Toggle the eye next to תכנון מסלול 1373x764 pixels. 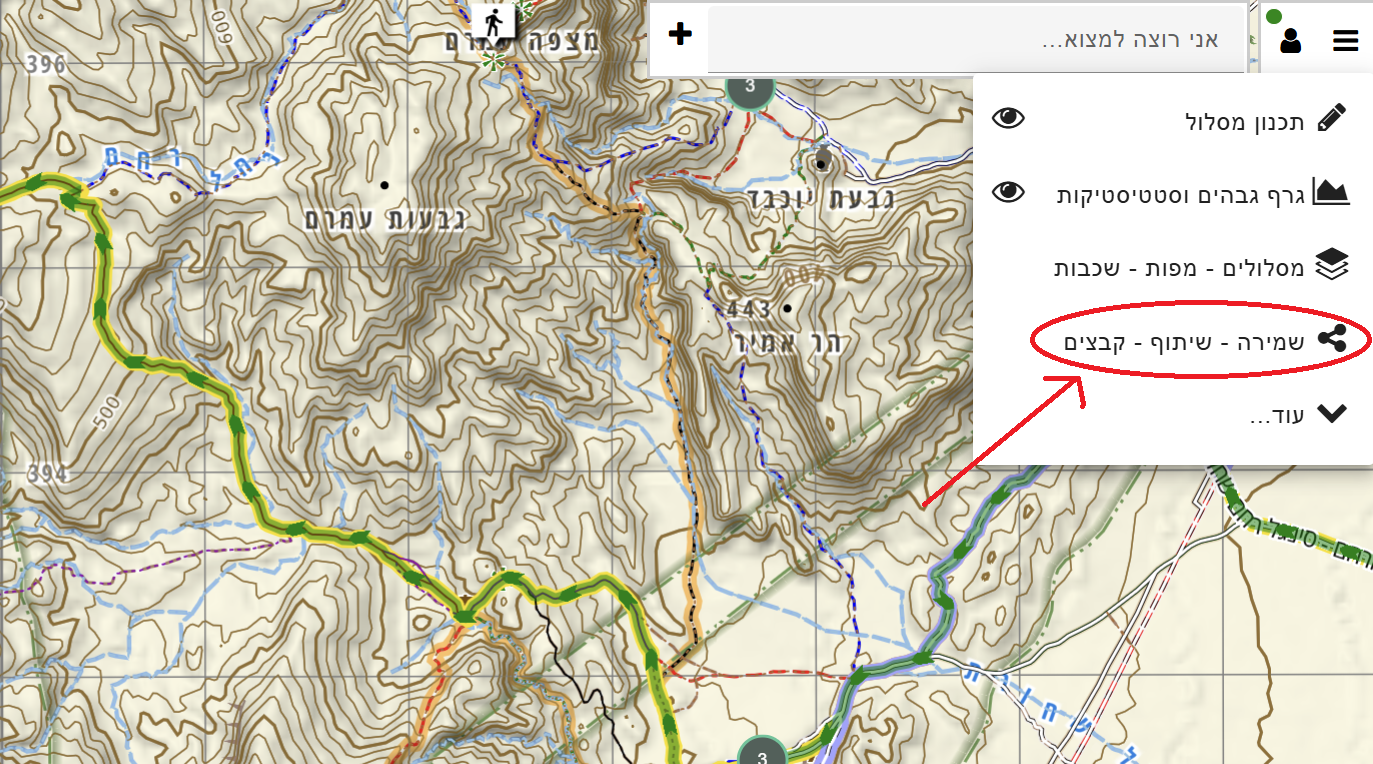pyautogui.click(x=1008, y=118)
